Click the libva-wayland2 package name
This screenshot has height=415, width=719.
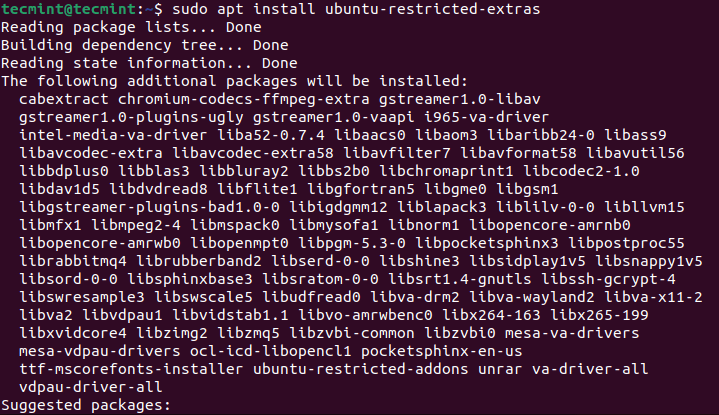[532, 297]
